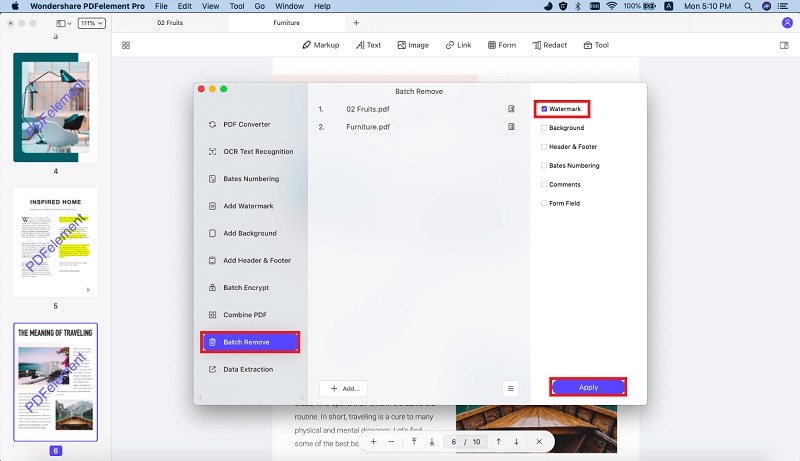Viewport: 800px width, 461px height.
Task: Close the page navigation bar
Action: coord(539,442)
